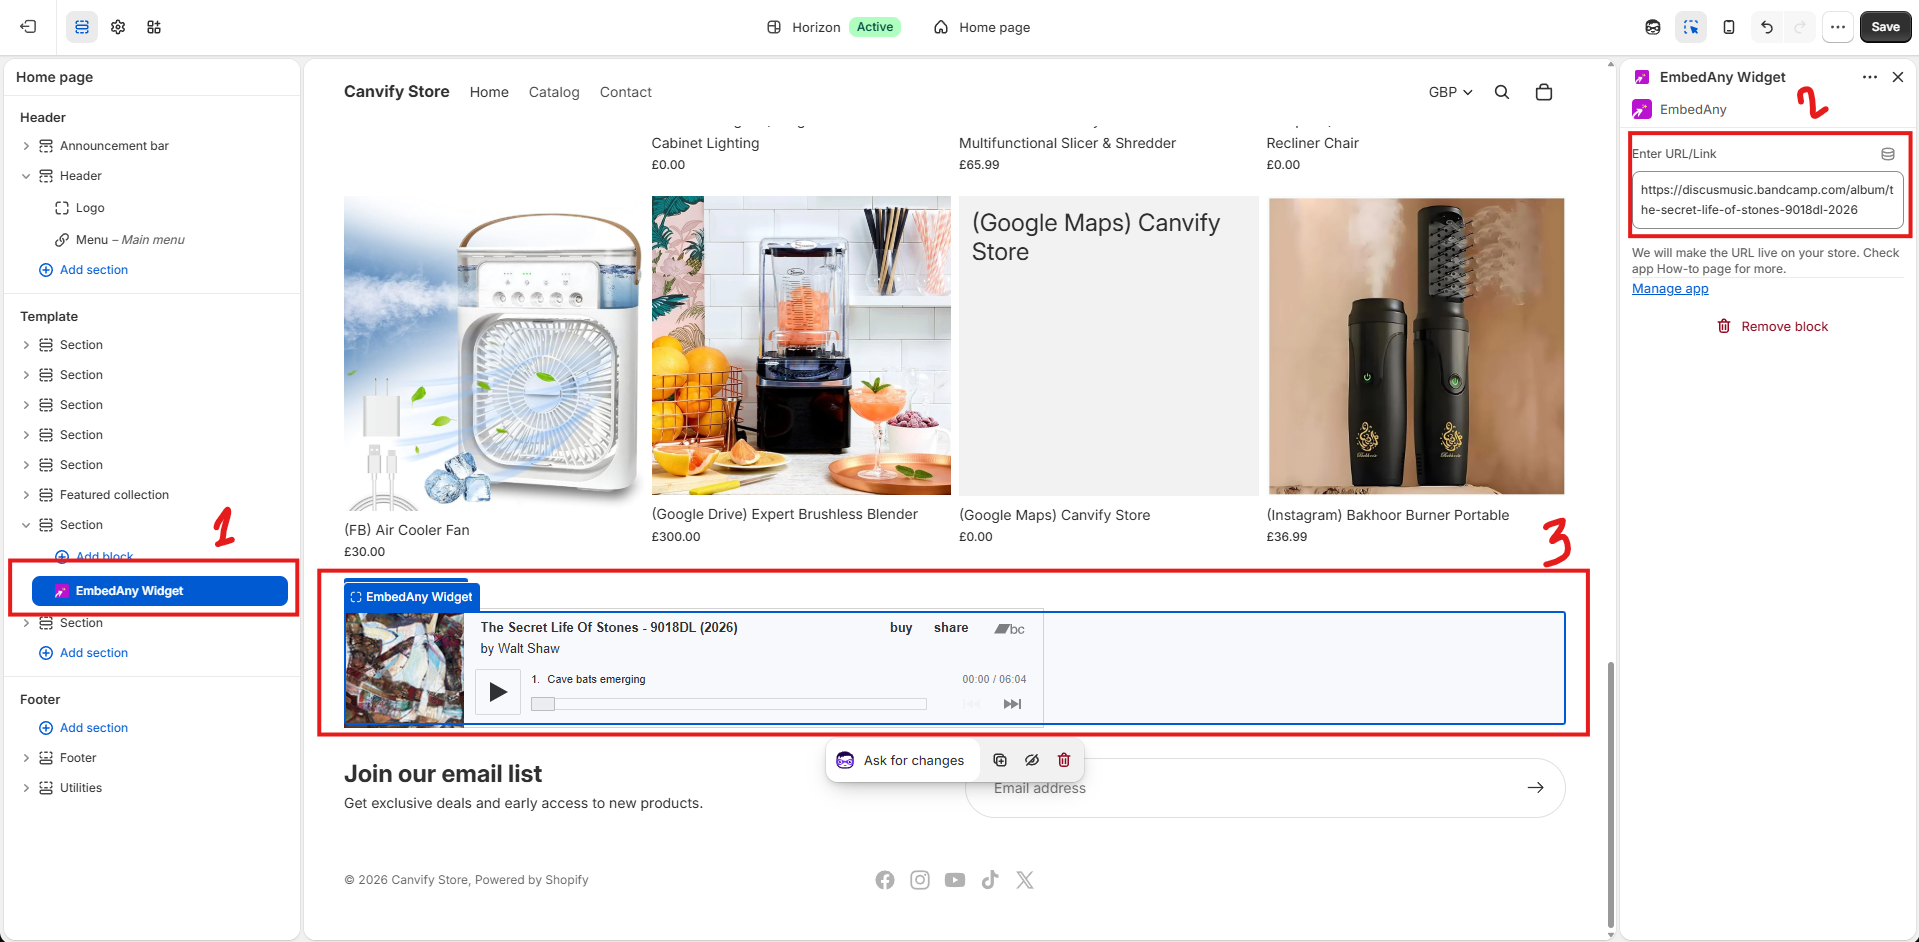Screen dimensions: 1919x942
Task: Open the TikTok footer icon
Action: pyautogui.click(x=990, y=880)
